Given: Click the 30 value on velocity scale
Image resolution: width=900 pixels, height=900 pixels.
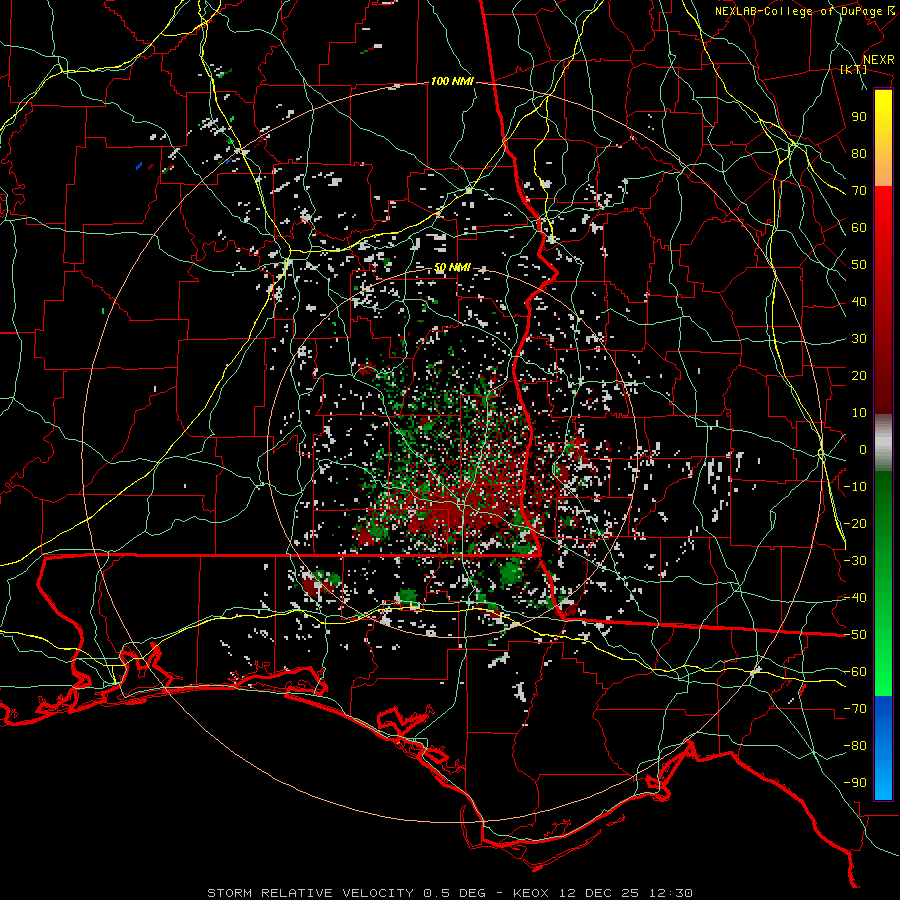Looking at the screenshot, I should point(859,339).
